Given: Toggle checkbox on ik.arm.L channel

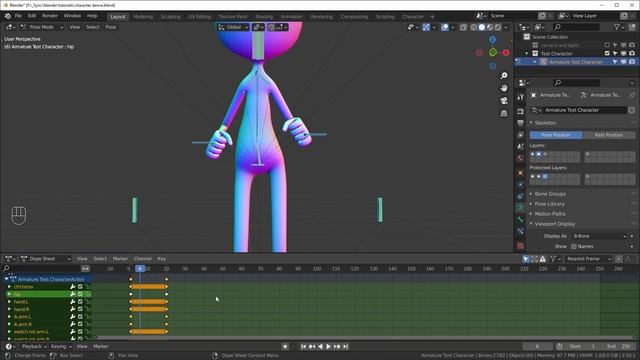Looking at the screenshot, I should [x=80, y=317].
